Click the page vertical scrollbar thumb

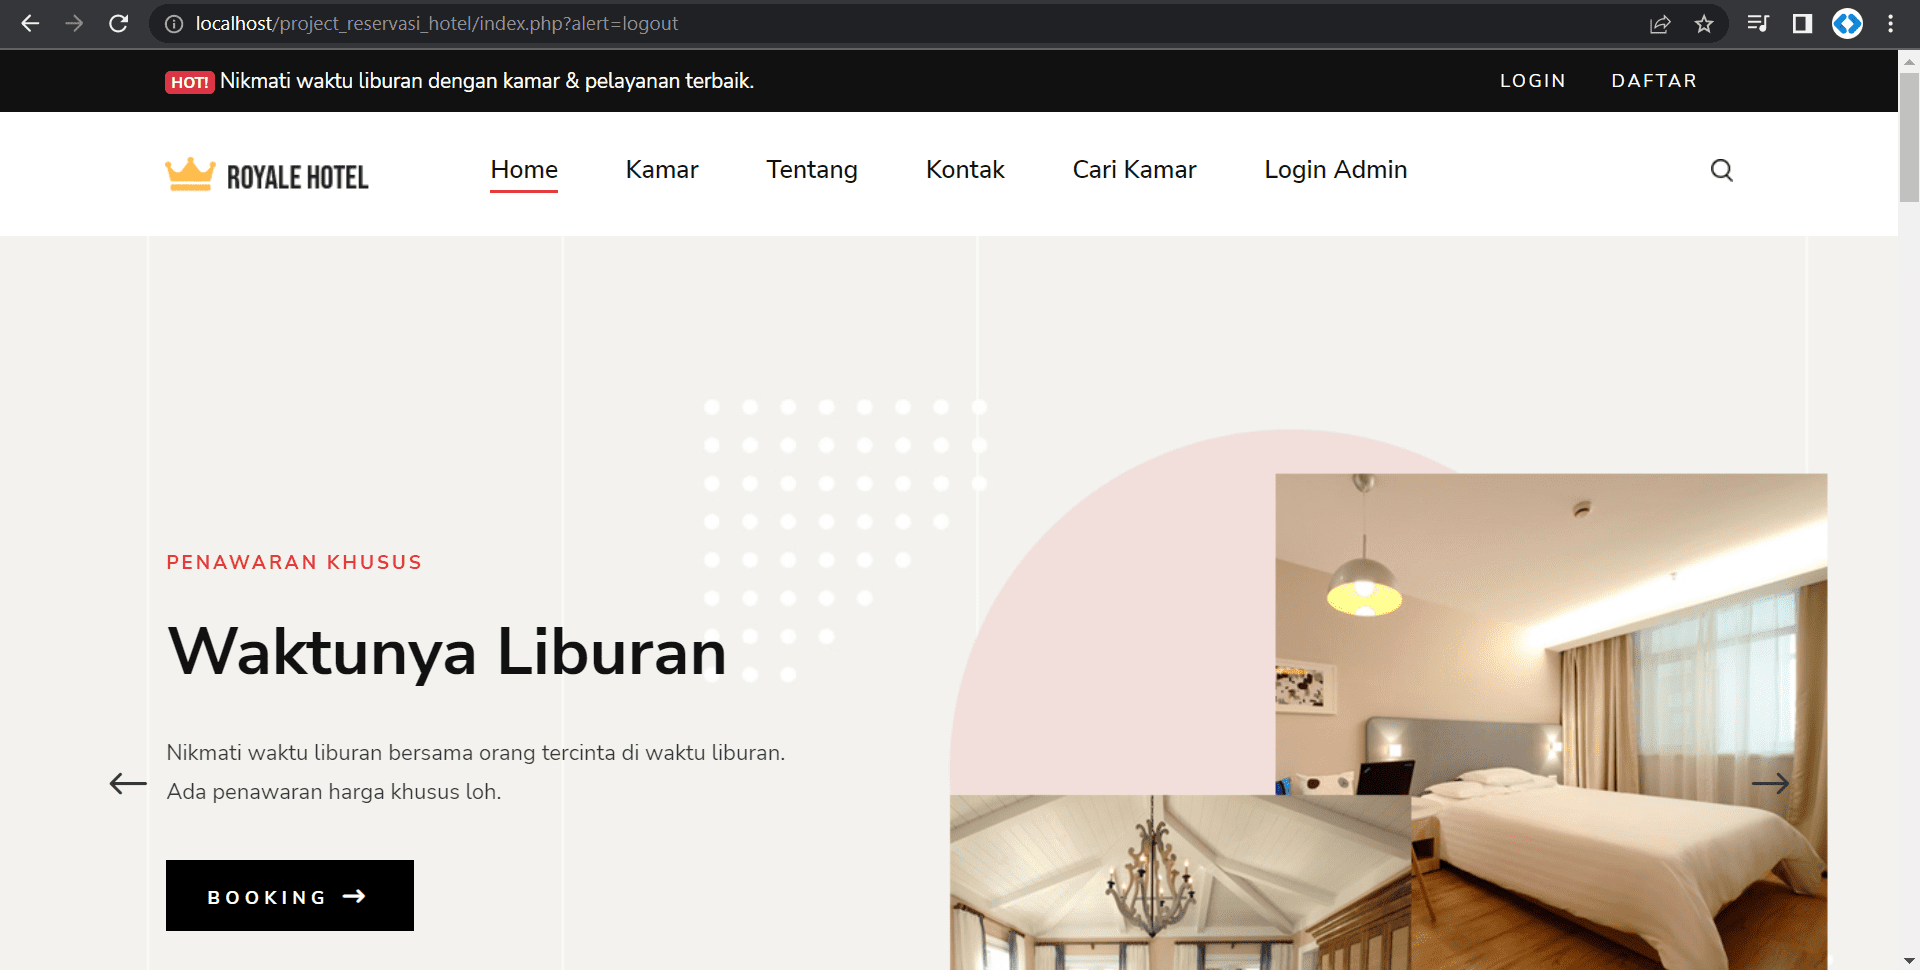[1908, 136]
